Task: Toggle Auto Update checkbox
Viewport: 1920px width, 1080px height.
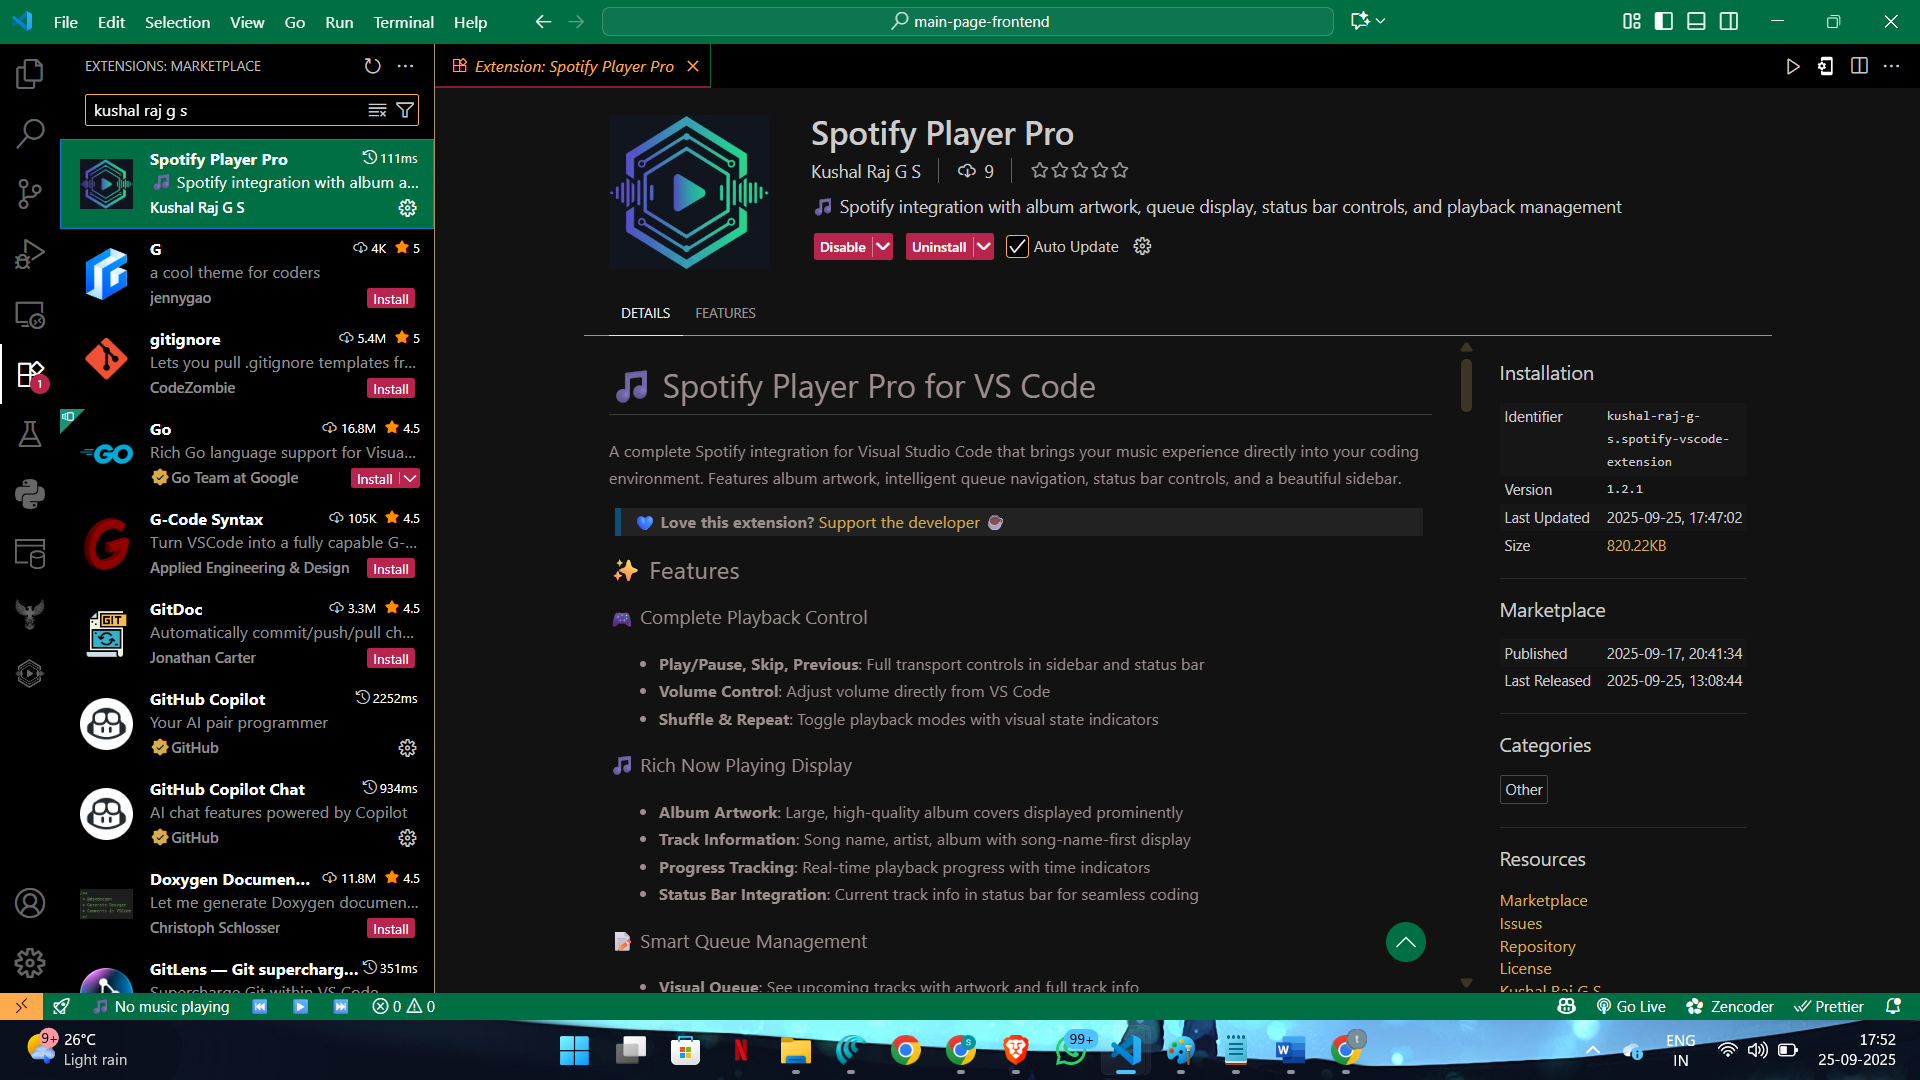Action: (1017, 247)
